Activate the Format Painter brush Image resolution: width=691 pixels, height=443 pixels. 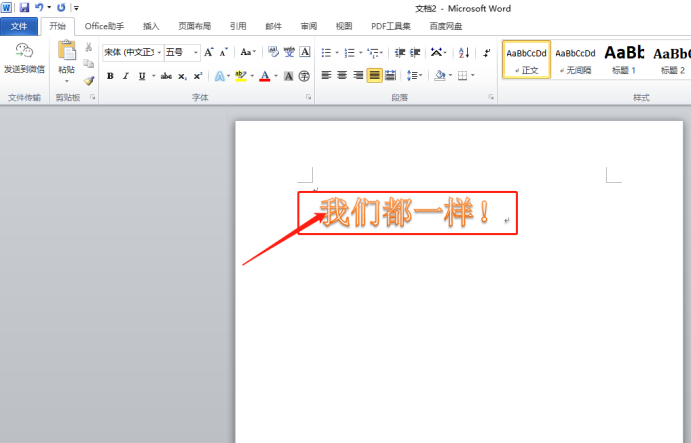click(x=89, y=81)
